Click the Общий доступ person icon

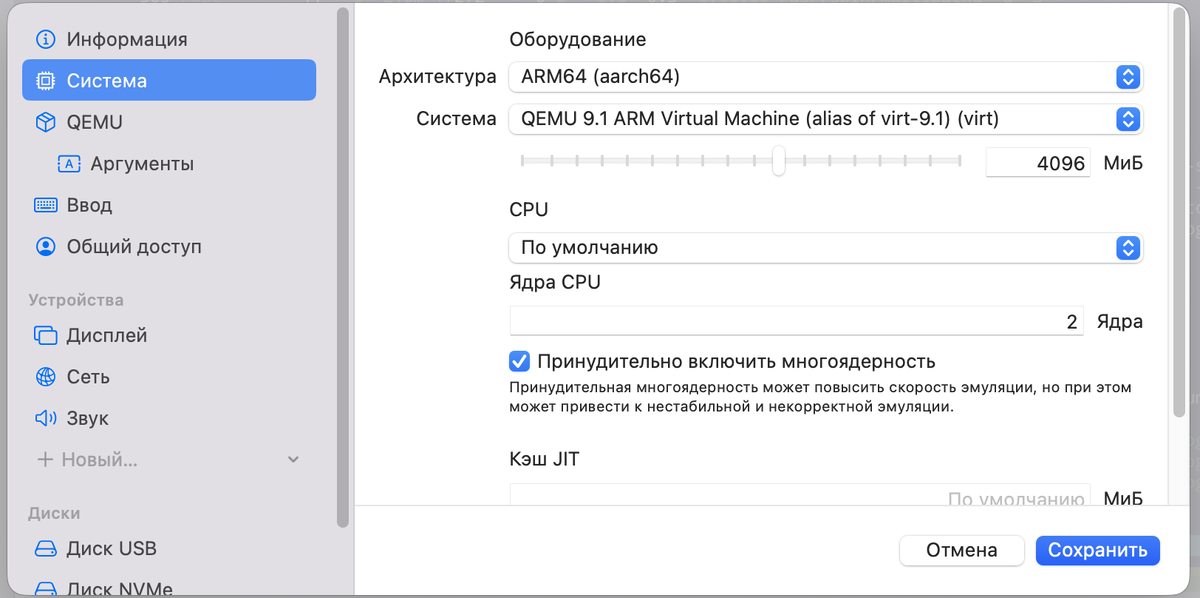point(46,246)
